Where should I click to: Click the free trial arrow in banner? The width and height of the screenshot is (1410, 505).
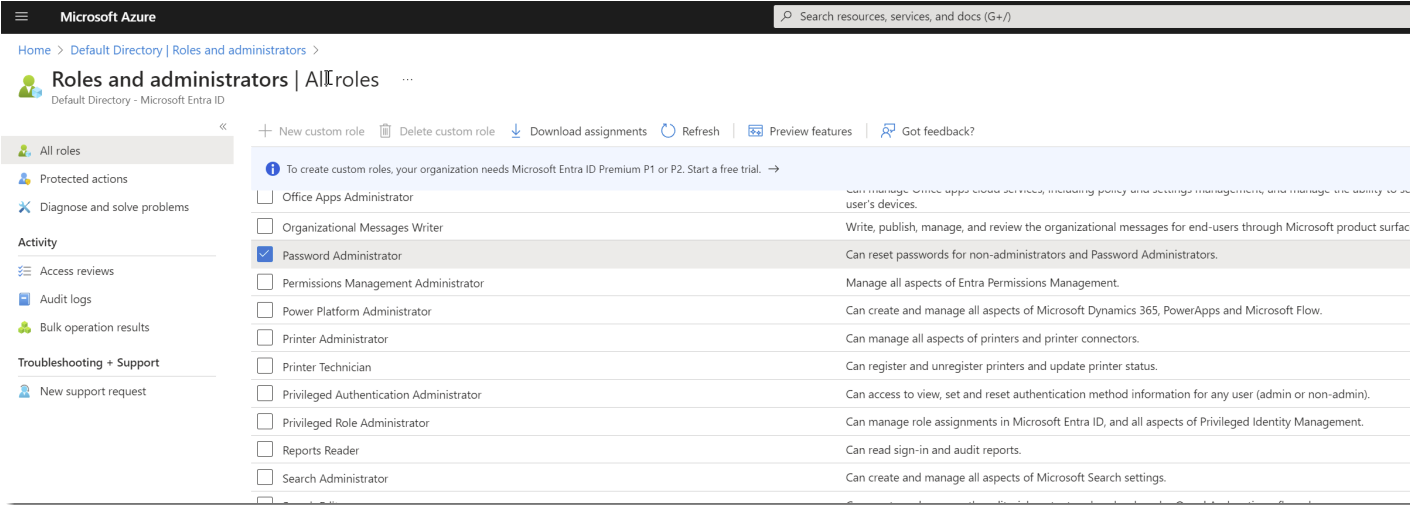click(774, 169)
